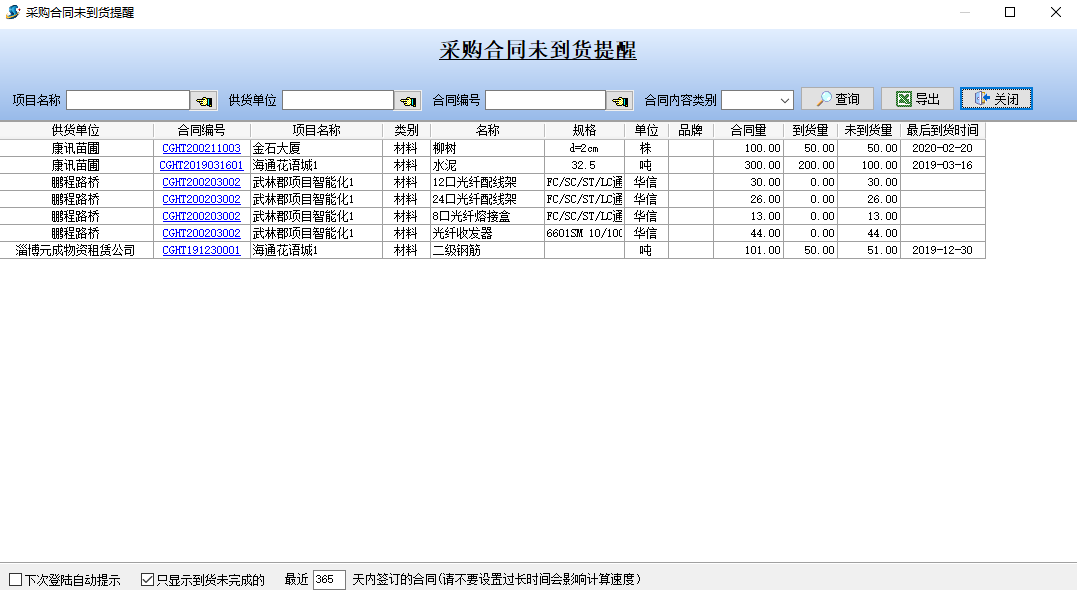Uncheck 只显示到货未完成的 checkbox
Image resolution: width=1077 pixels, height=590 pixels.
(x=147, y=579)
